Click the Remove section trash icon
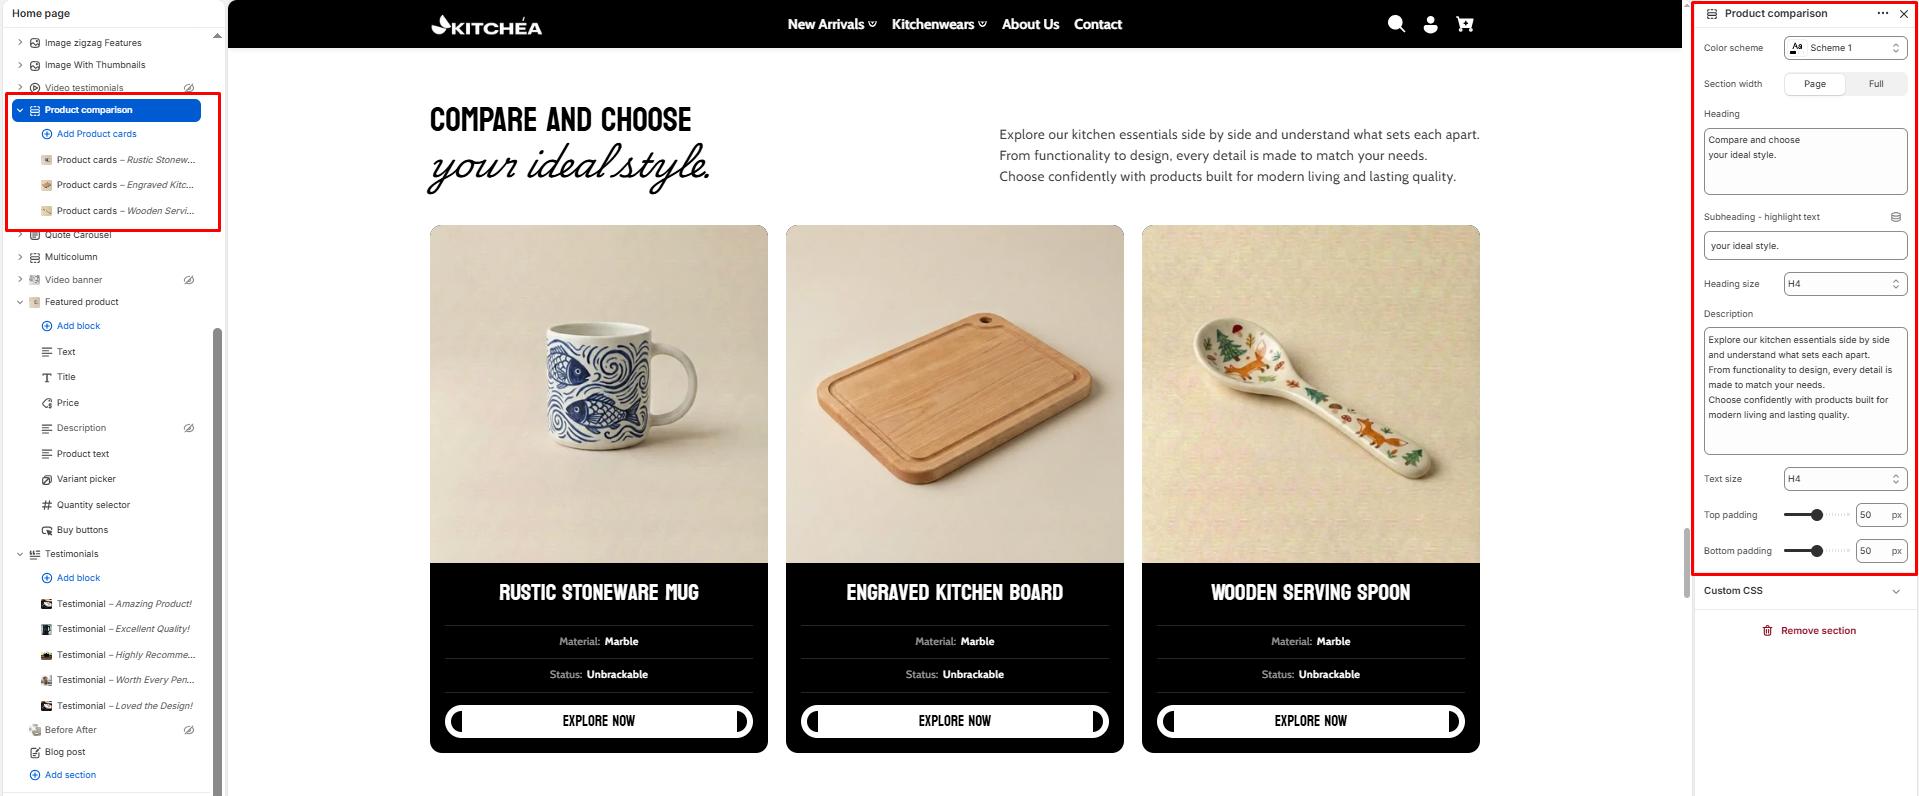Screen dimensions: 1919x796 pyautogui.click(x=1767, y=631)
